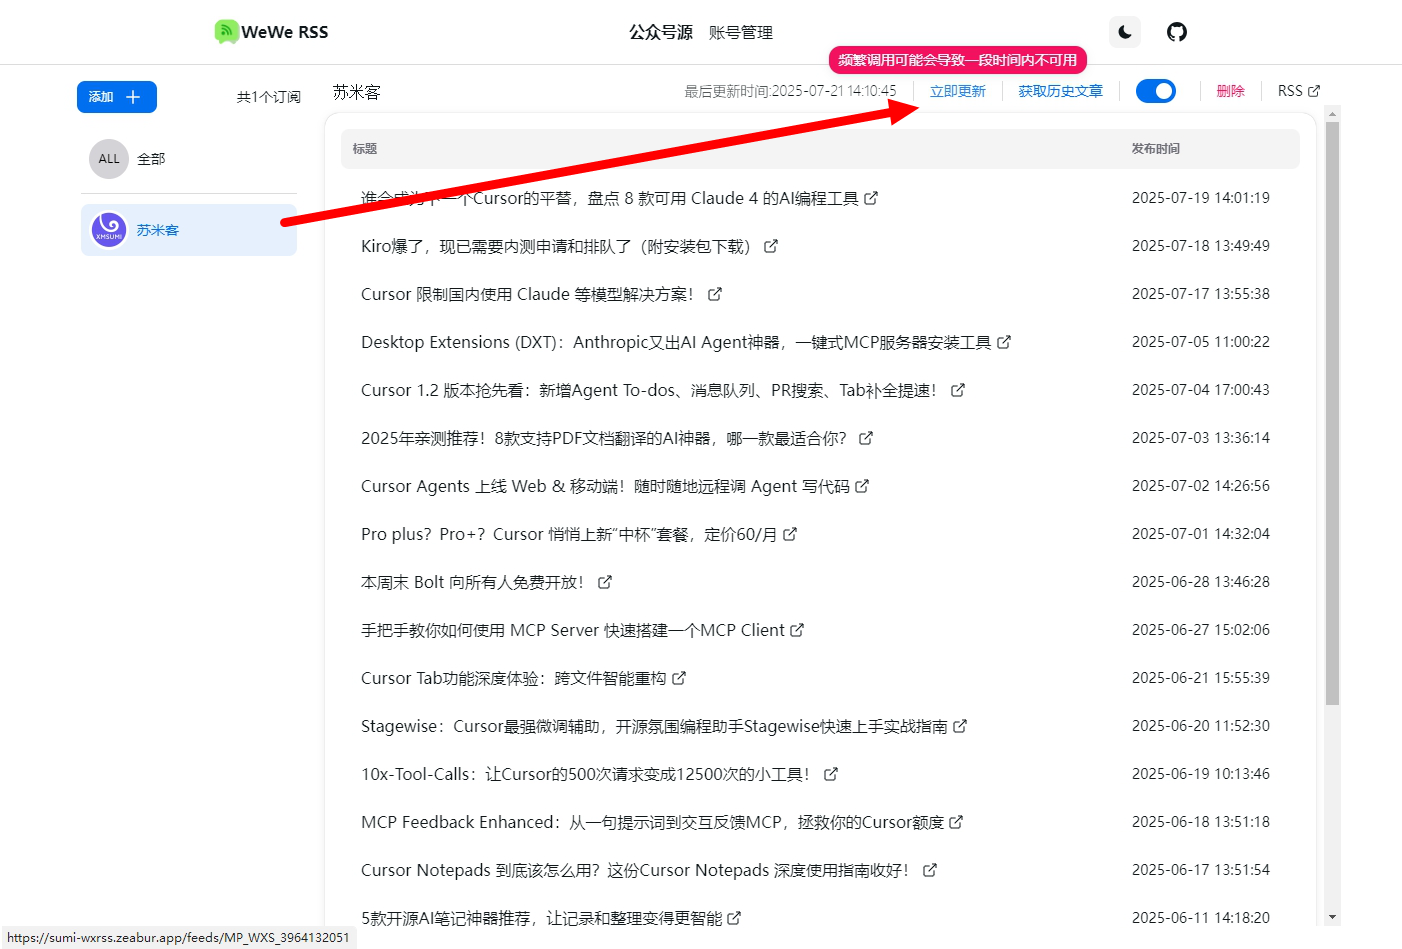This screenshot has height=949, width=1402.
Task: Click '共1个订阅' subscription count
Action: click(x=269, y=97)
